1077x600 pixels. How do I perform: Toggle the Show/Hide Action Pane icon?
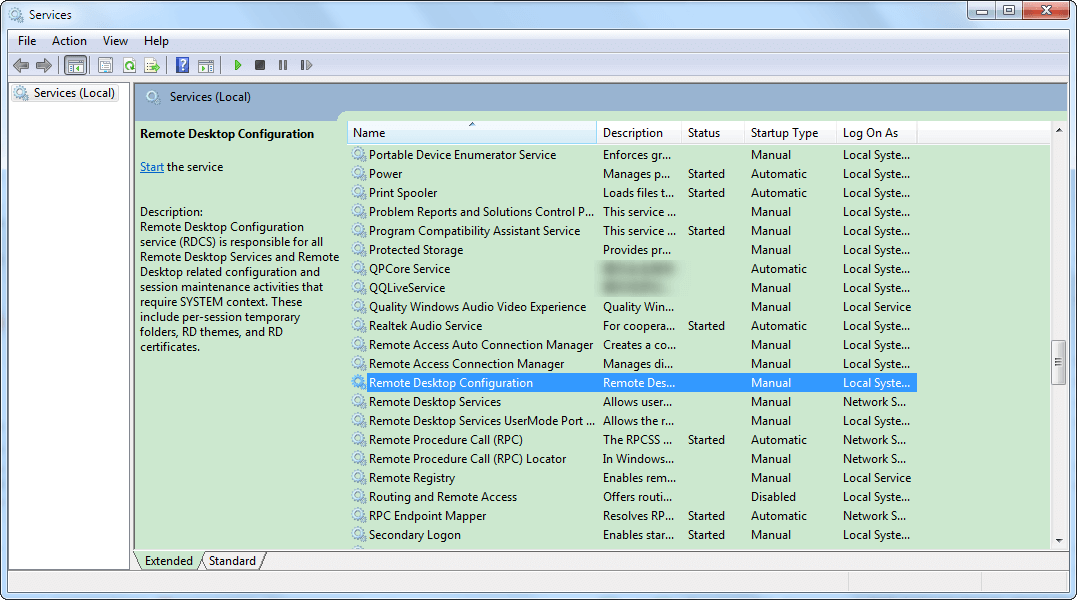click(x=205, y=65)
